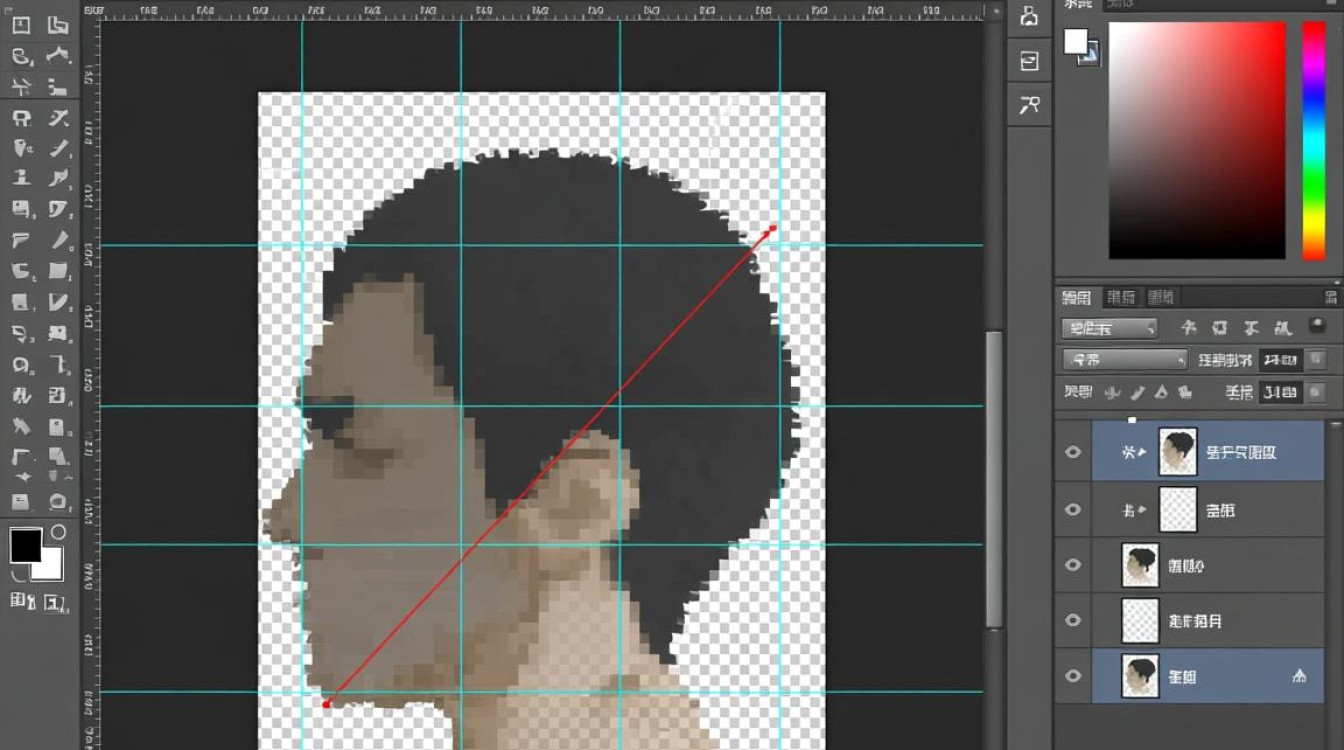
Task: Toggle the fourth lock icon in the lock row
Action: click(1185, 392)
